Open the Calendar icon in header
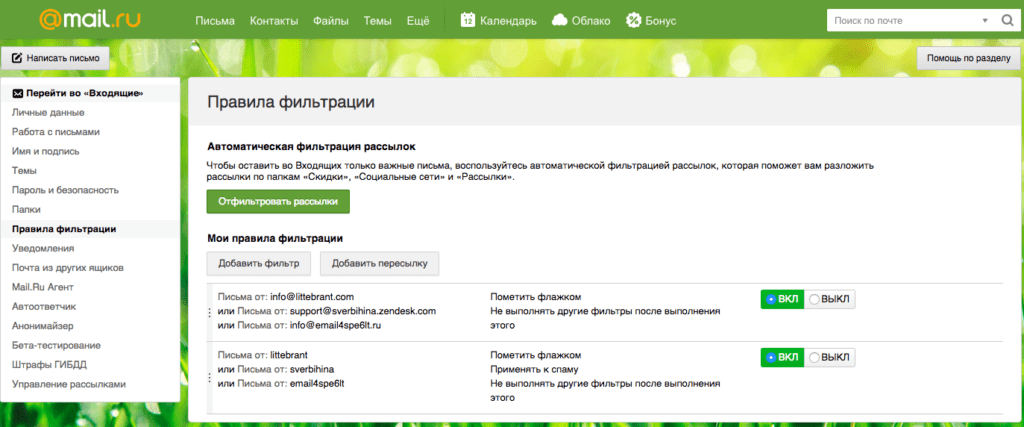This screenshot has width=1024, height=427. click(x=468, y=20)
